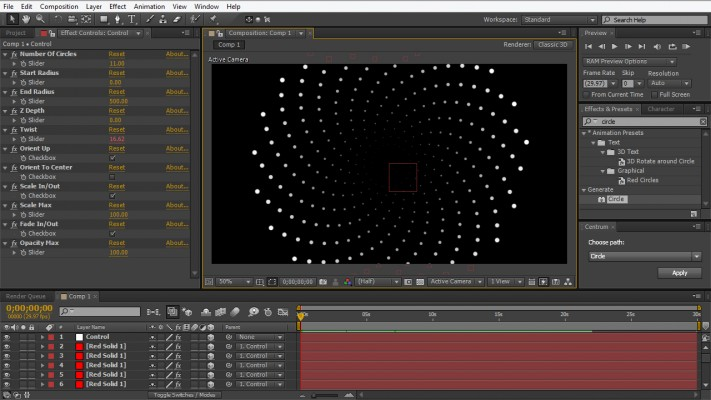Toggle the Orient Up checkbox

click(112, 158)
